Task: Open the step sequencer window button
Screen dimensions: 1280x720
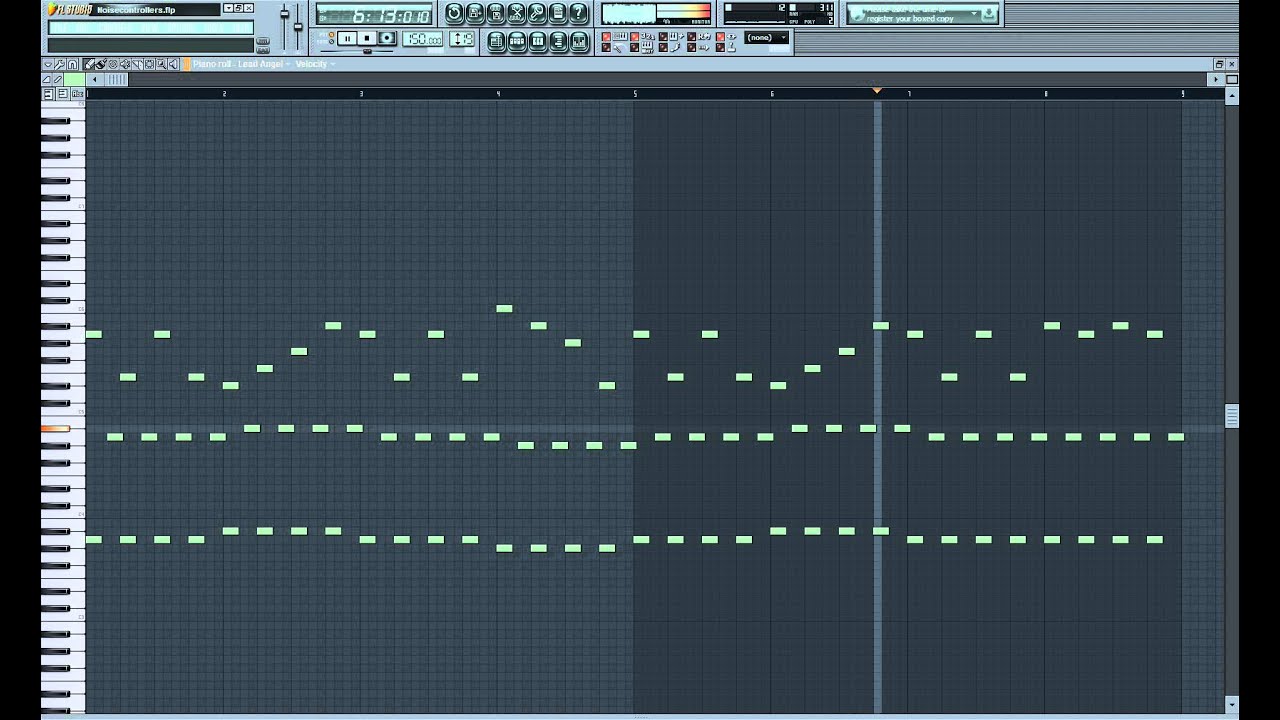Action: pyautogui.click(x=516, y=41)
